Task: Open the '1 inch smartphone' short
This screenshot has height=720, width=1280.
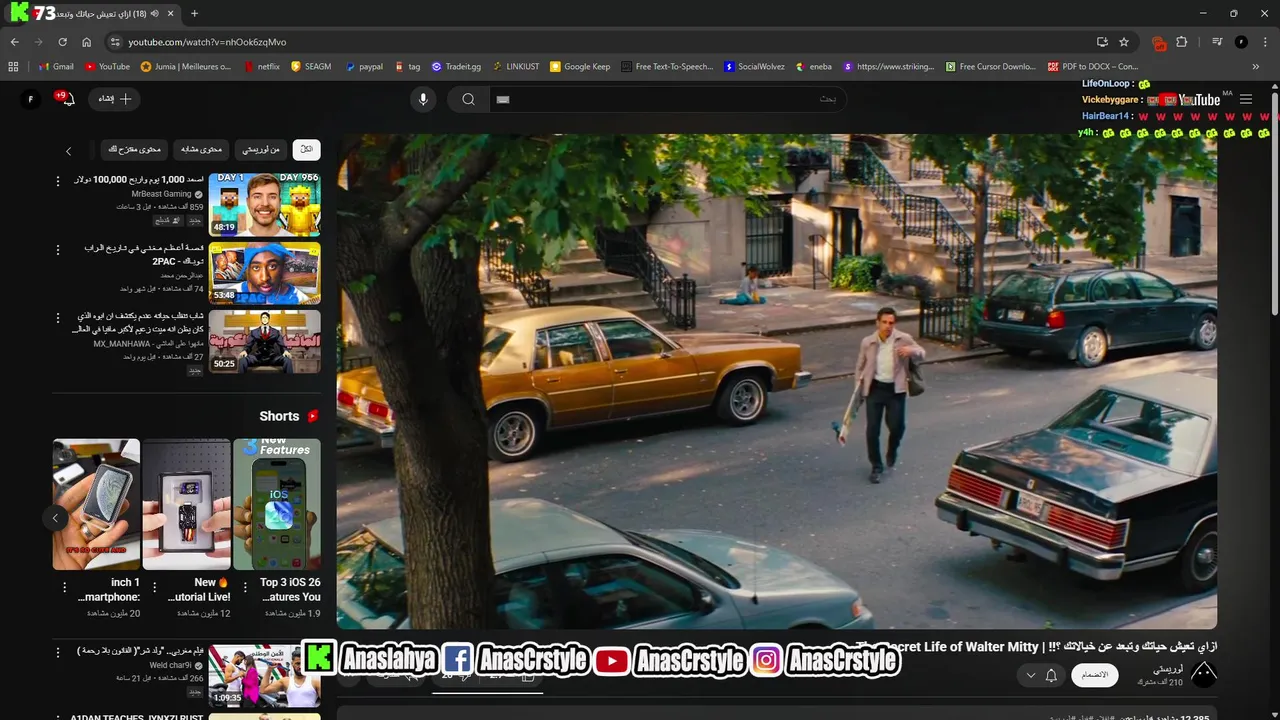Action: point(96,504)
